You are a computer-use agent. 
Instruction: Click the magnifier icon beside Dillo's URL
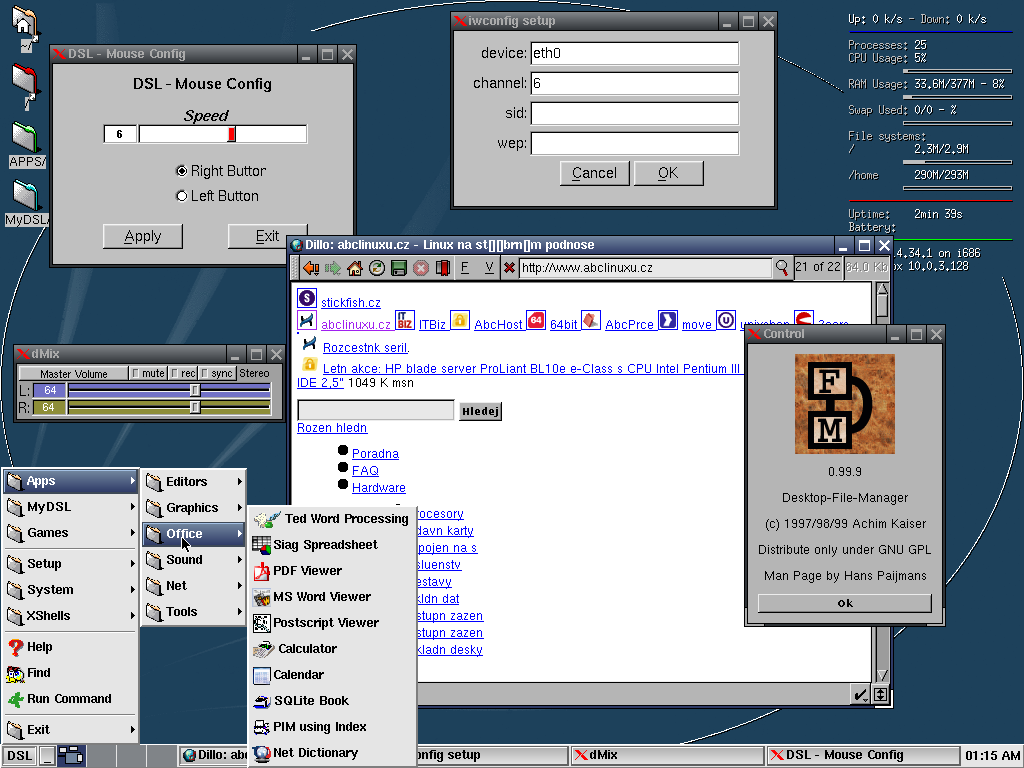(x=782, y=268)
